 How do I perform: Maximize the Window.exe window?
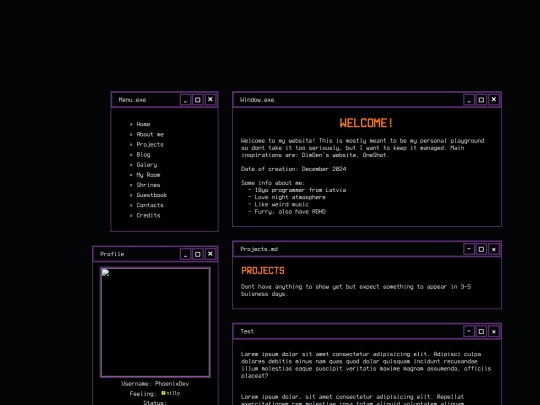[x=481, y=100]
